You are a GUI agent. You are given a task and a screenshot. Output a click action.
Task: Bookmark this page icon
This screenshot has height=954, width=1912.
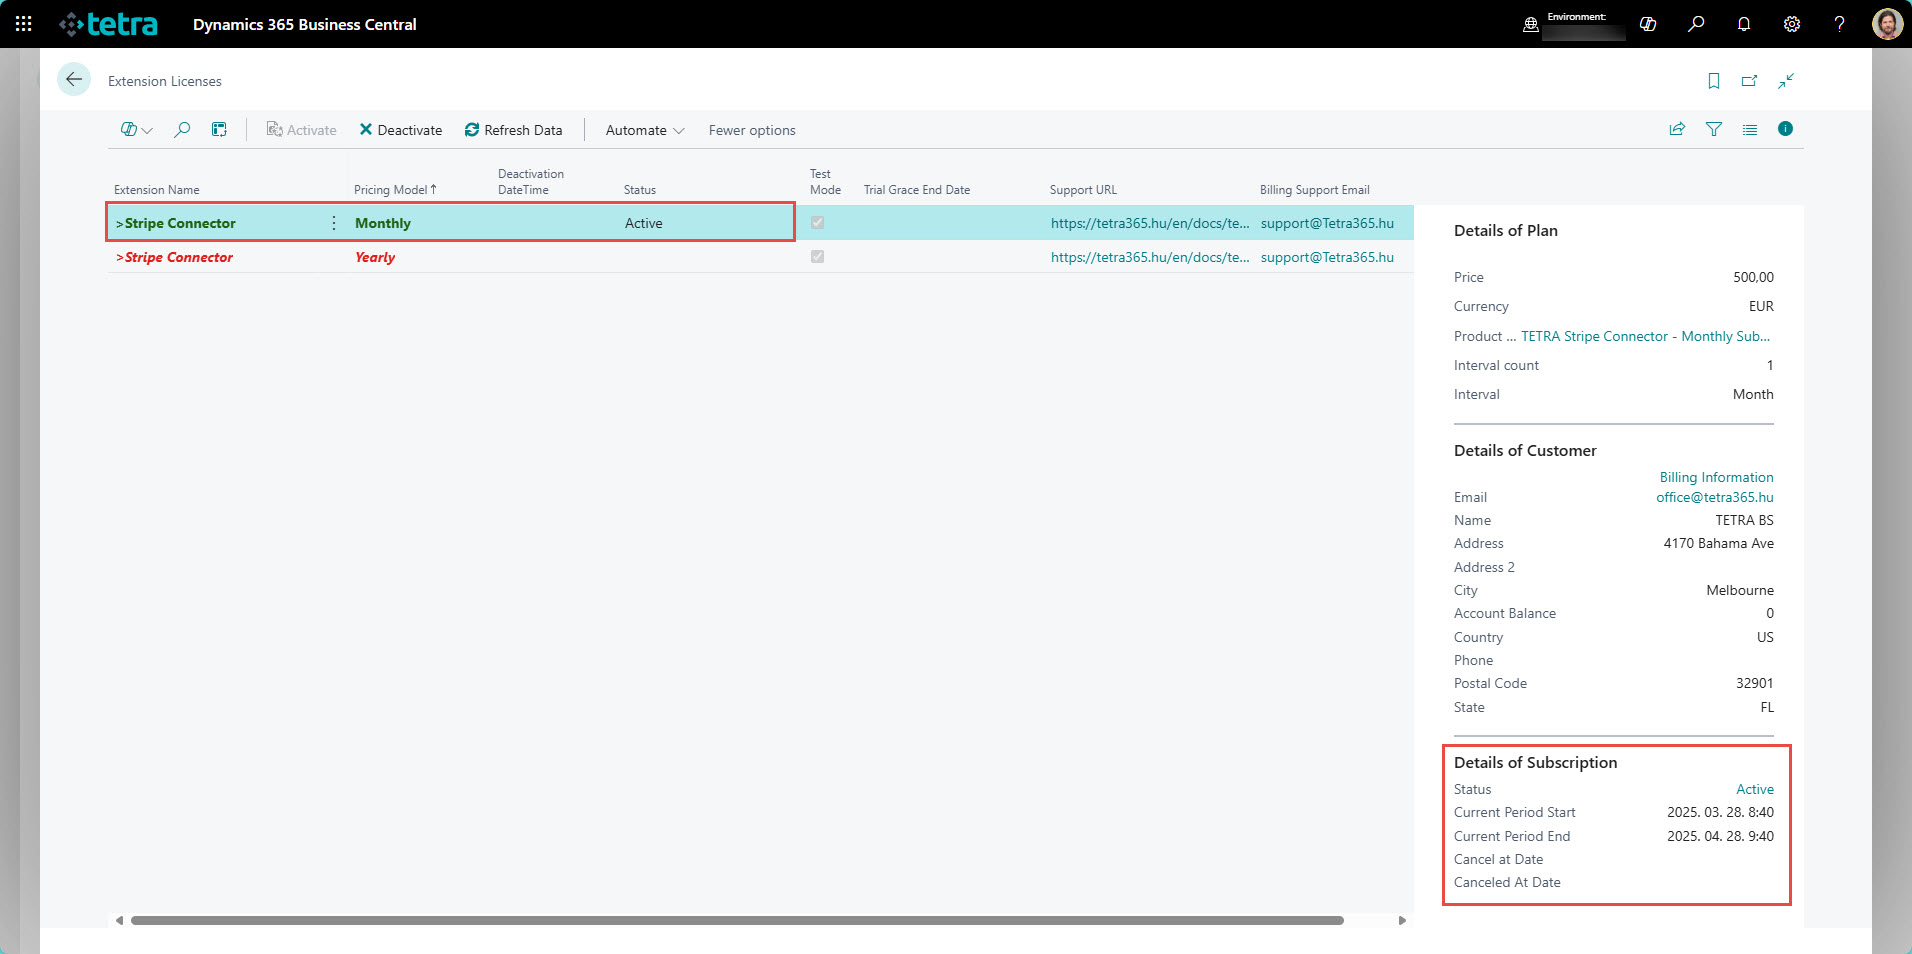tap(1714, 81)
